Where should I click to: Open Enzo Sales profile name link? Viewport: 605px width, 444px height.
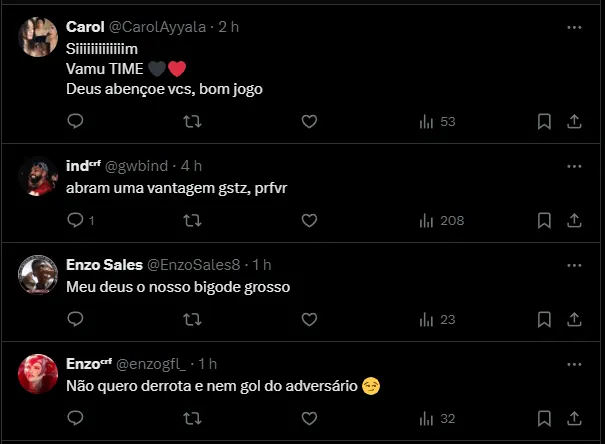coord(104,264)
